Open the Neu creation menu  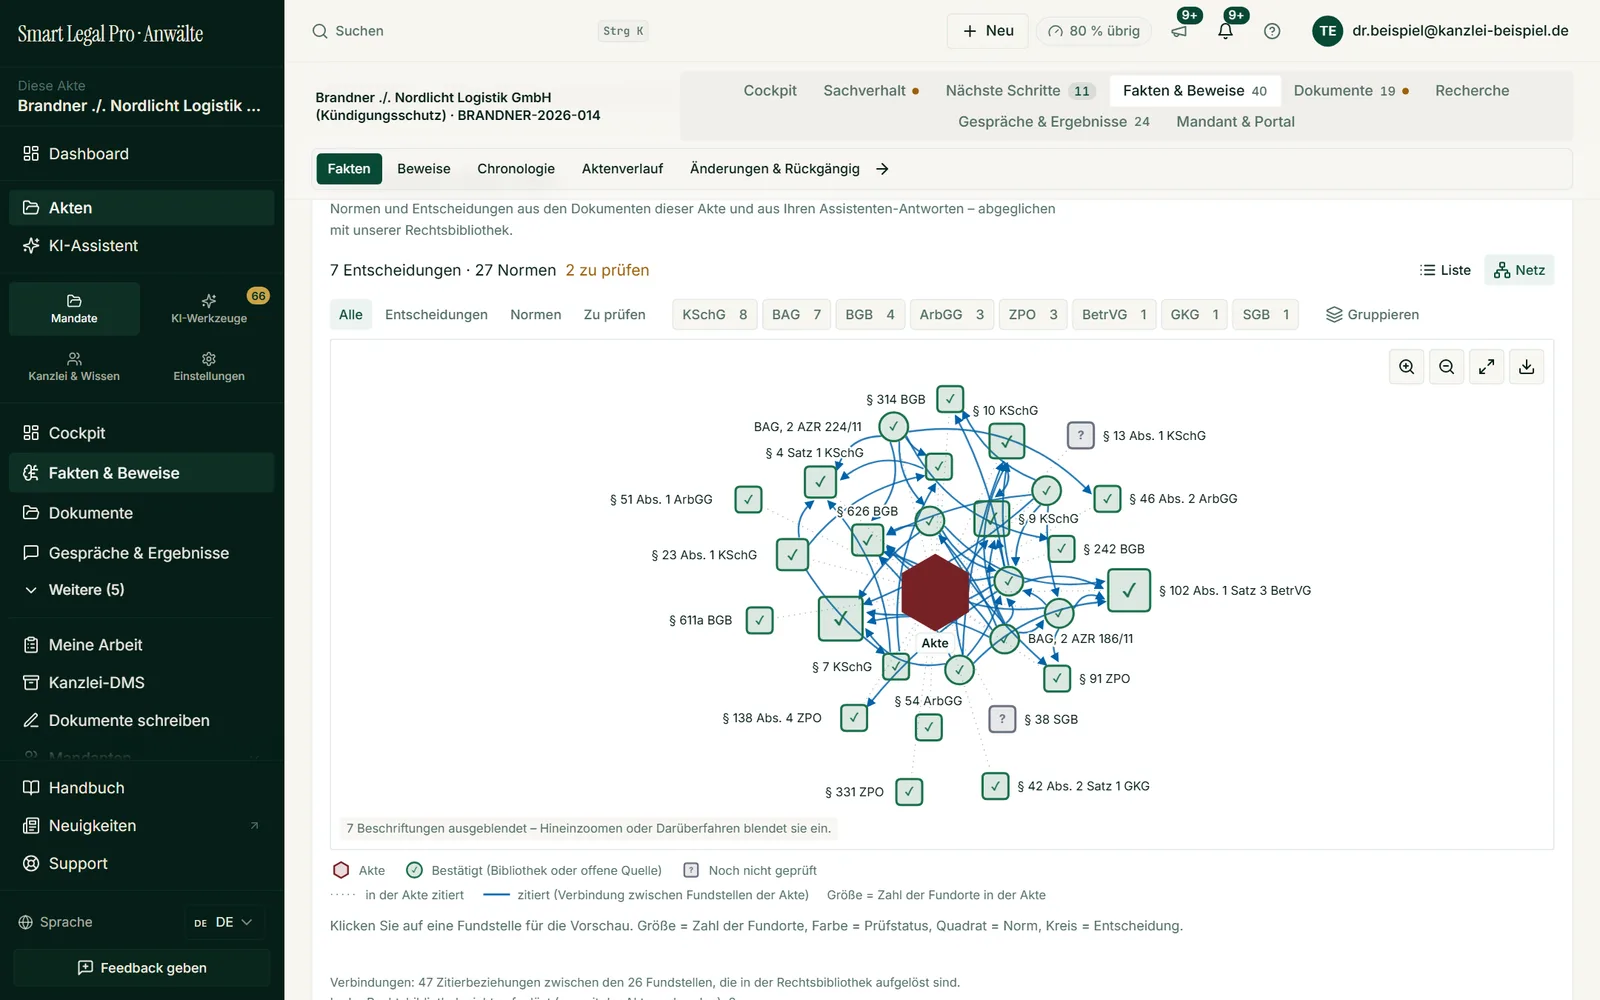coord(988,31)
